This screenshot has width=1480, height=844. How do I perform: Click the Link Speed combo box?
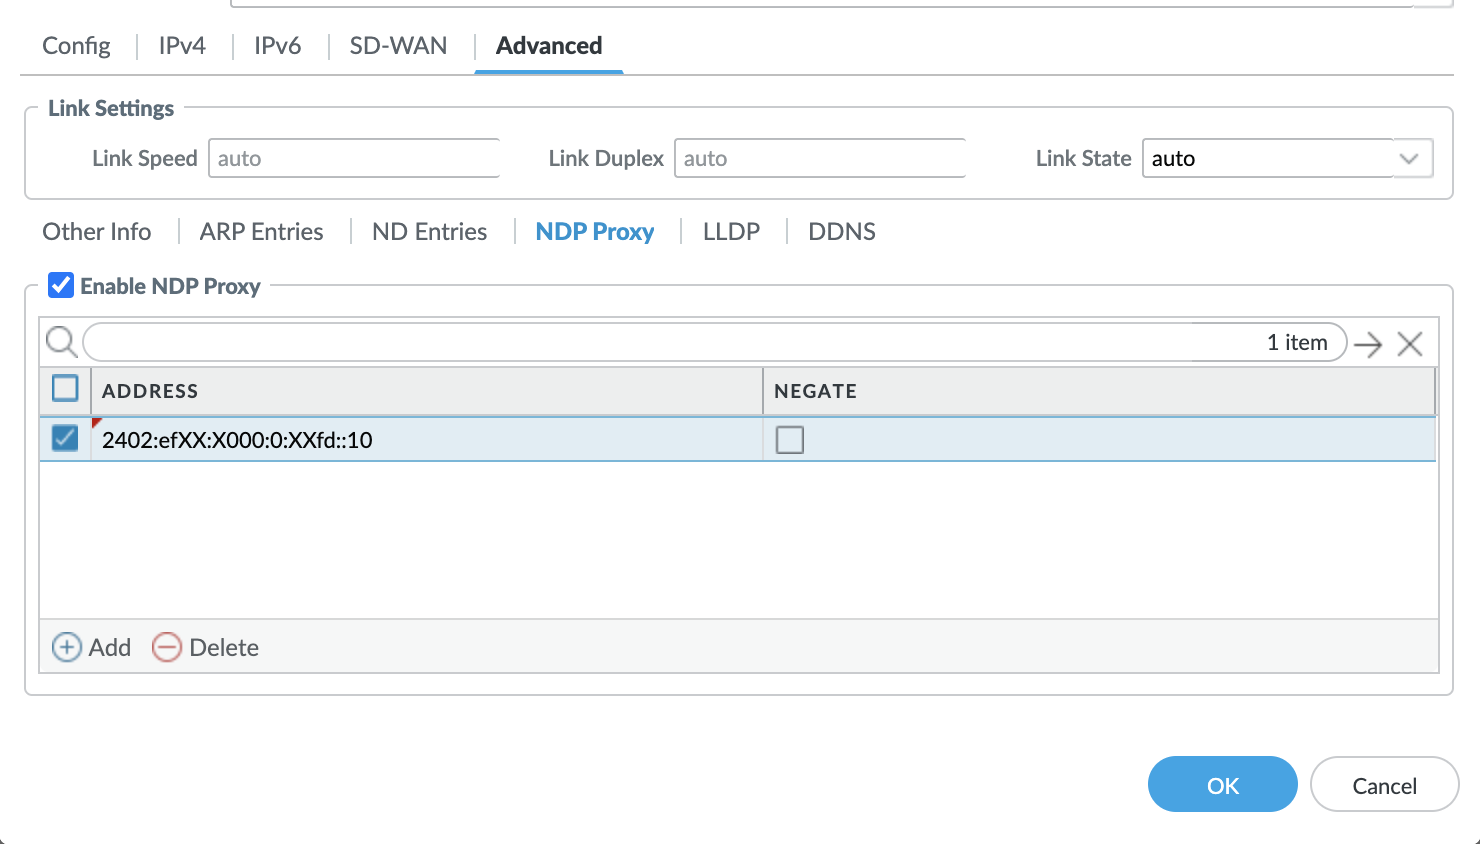353,159
